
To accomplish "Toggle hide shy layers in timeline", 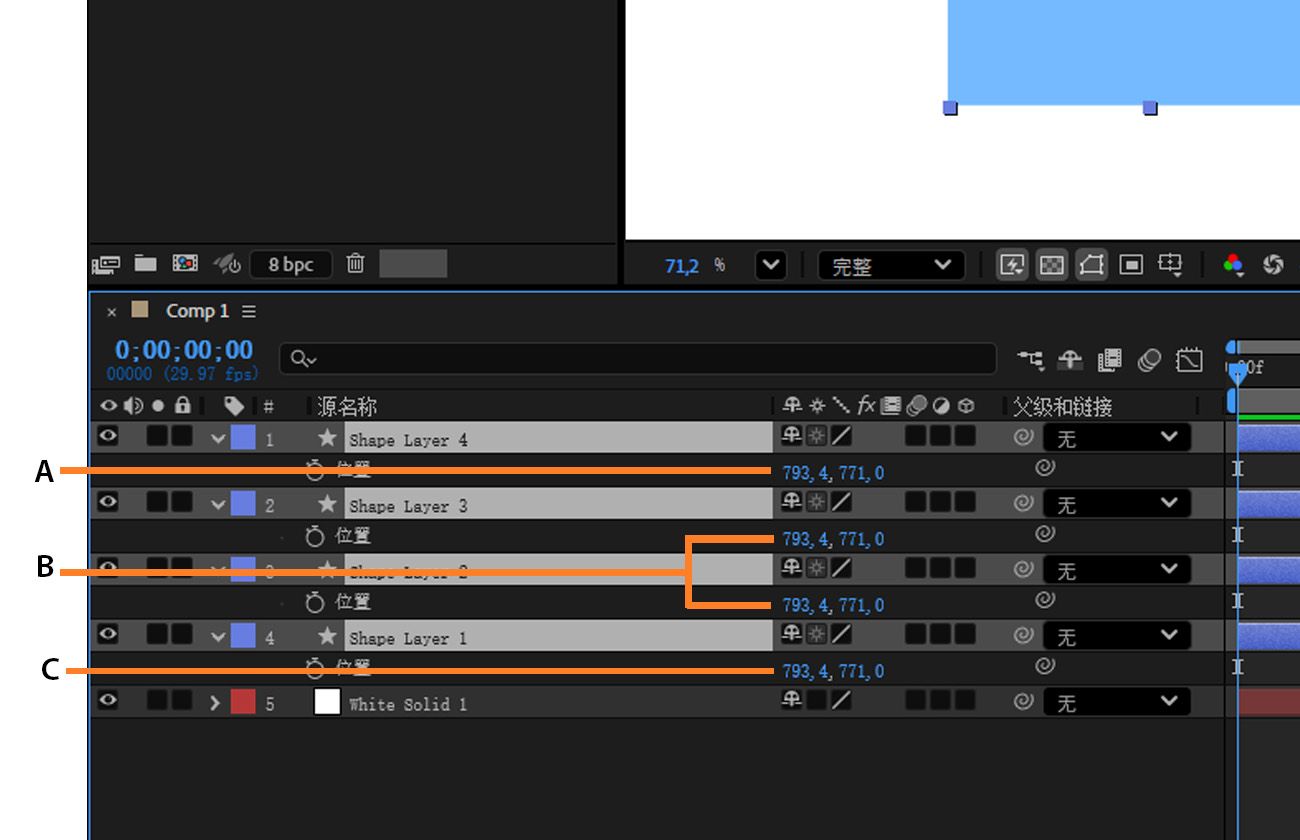I will click(1070, 359).
